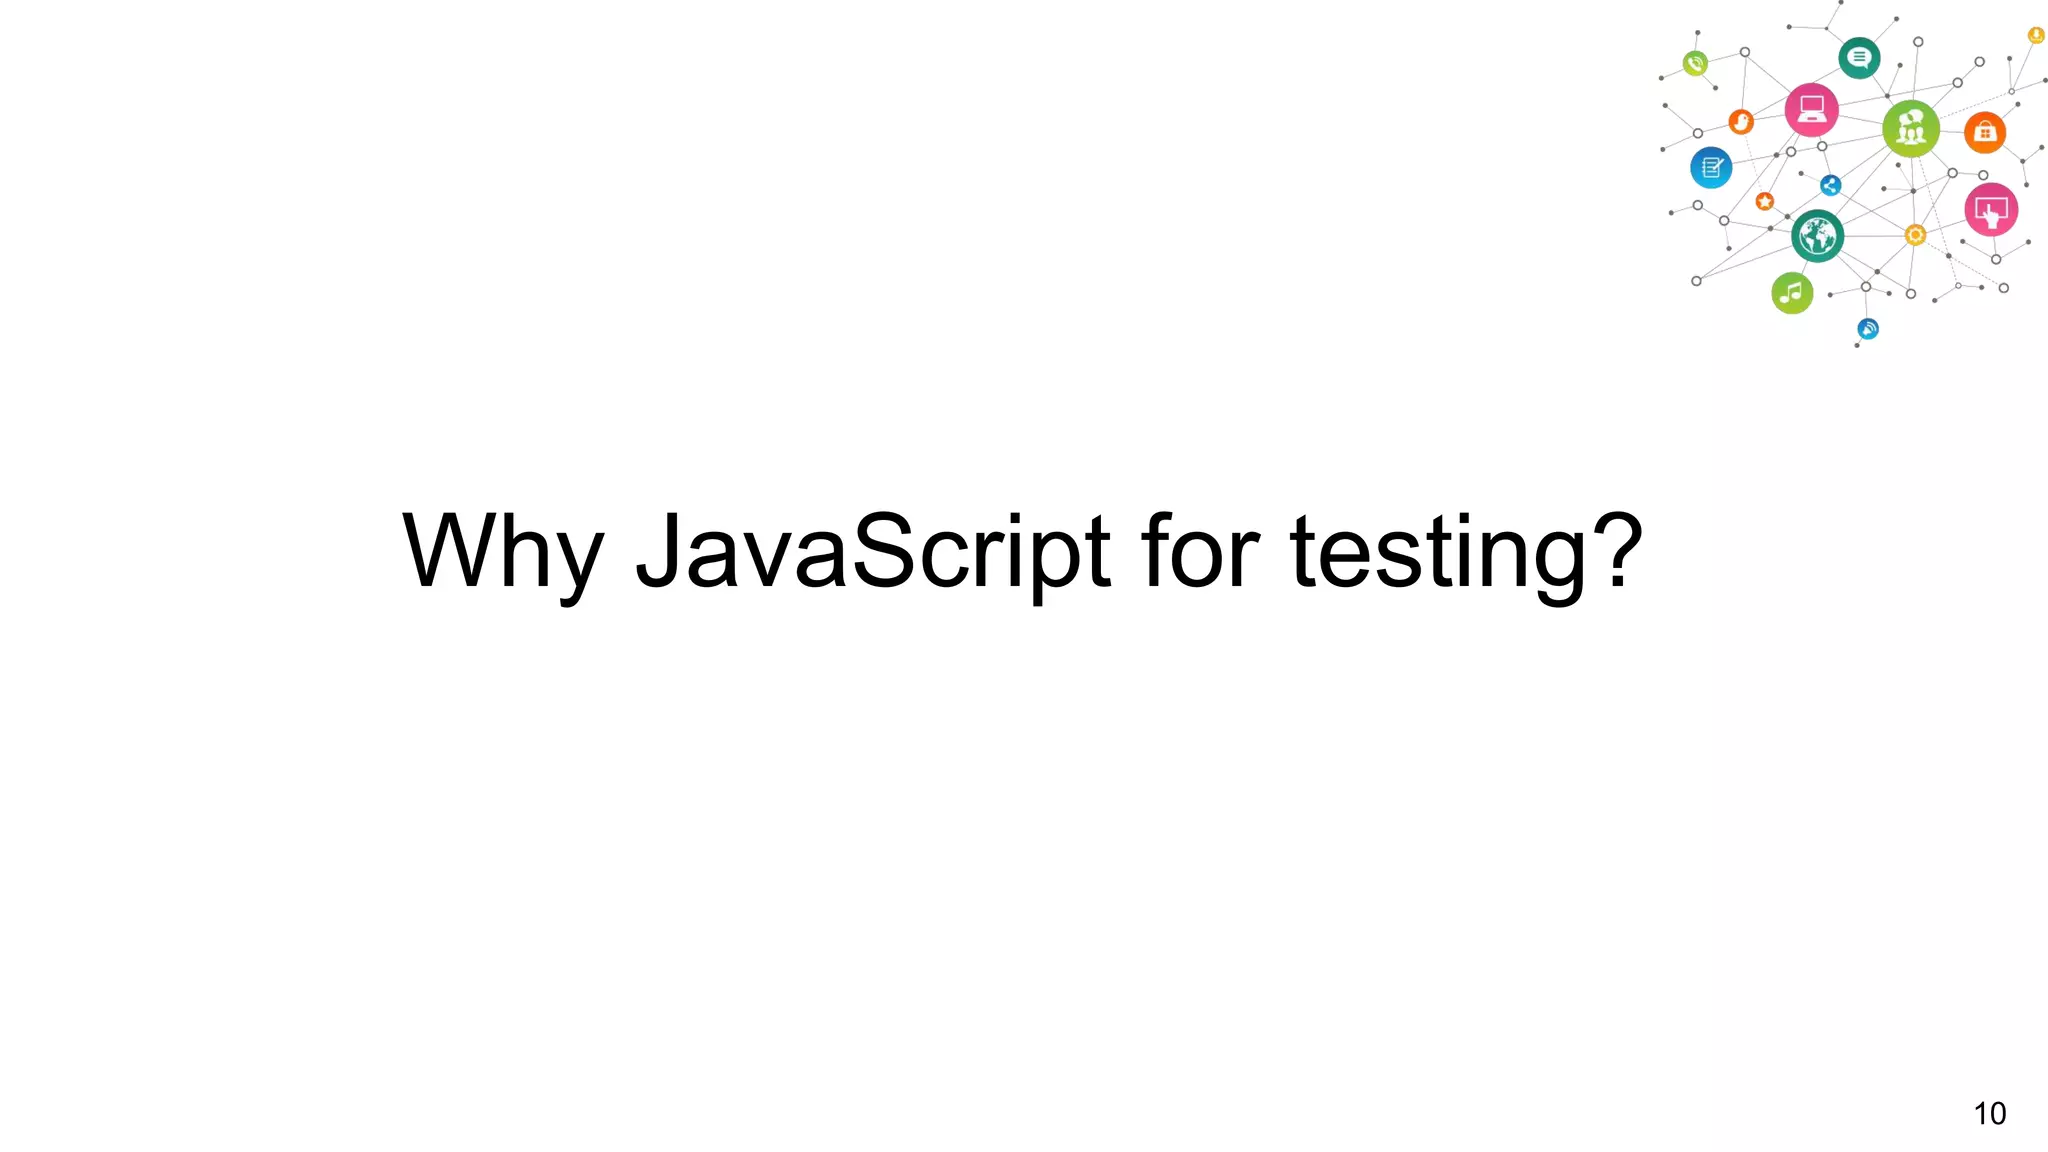2048x1152 pixels.
Task: Click the orange star icon
Action: (x=1765, y=202)
